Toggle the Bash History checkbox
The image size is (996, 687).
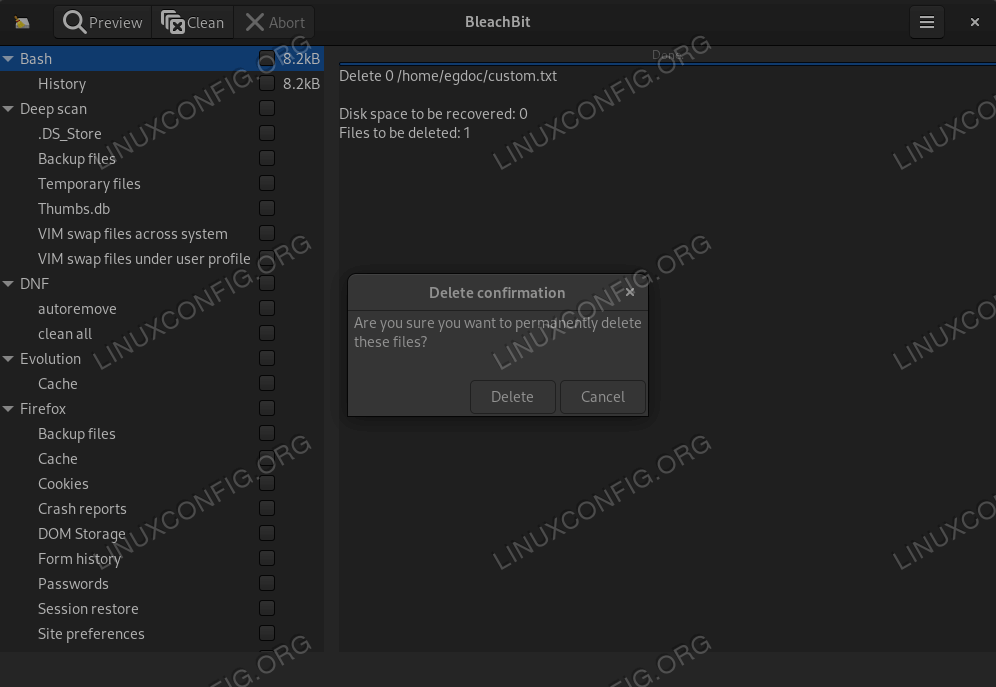(267, 83)
